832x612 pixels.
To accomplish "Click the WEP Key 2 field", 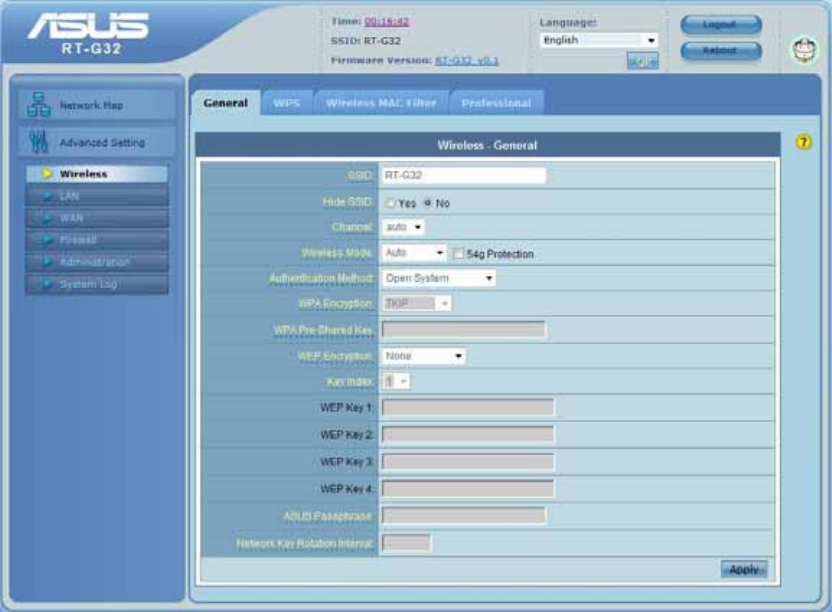I will tap(468, 434).
